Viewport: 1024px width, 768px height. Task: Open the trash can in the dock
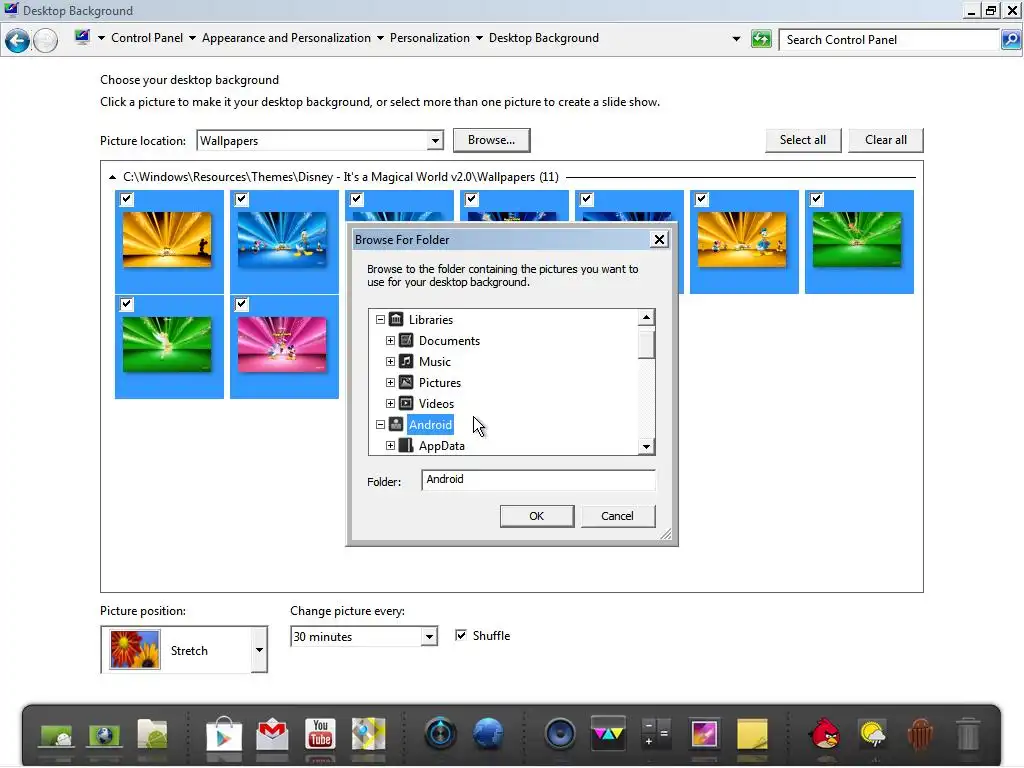pyautogui.click(x=968, y=734)
